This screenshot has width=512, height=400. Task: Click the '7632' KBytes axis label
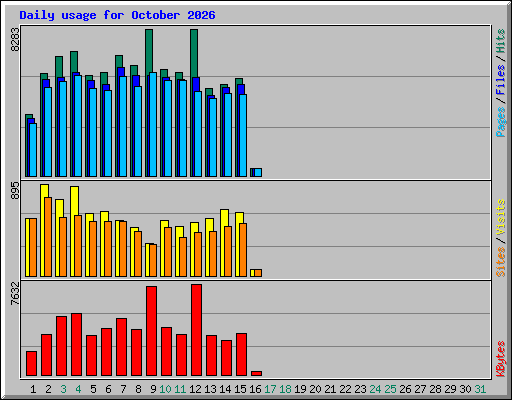(x=15, y=293)
